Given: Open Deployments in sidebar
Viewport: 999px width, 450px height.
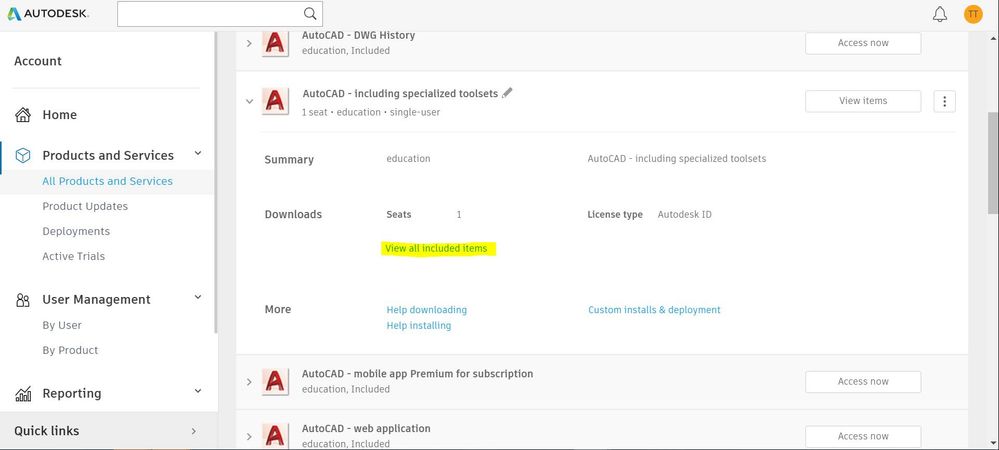Looking at the screenshot, I should click(76, 231).
